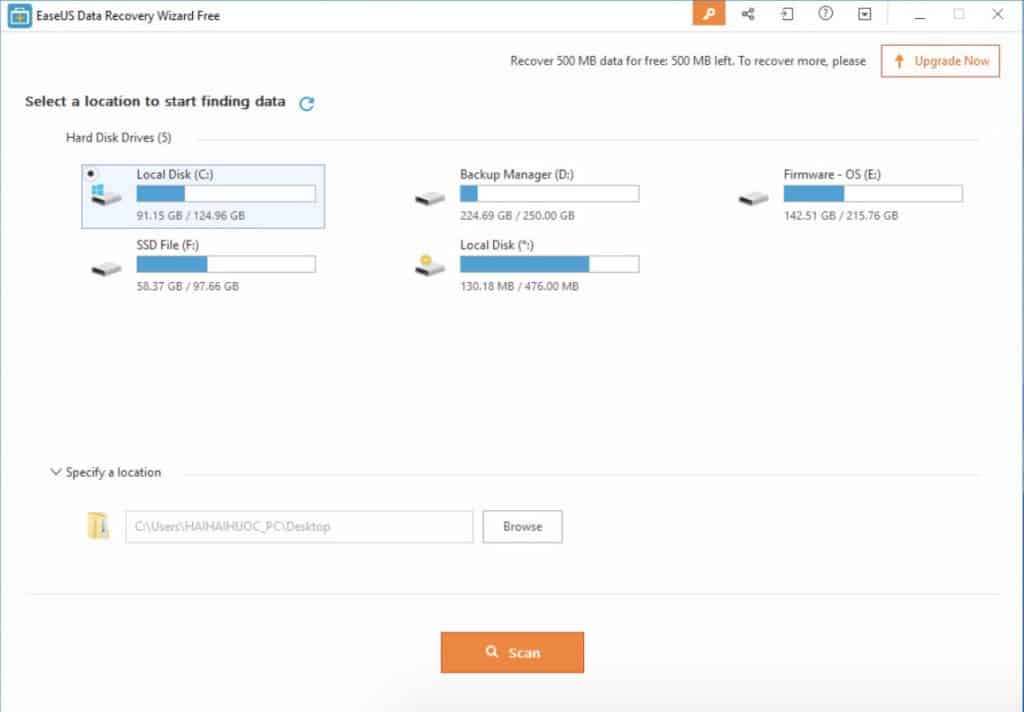The height and width of the screenshot is (712, 1024).
Task: Click Upgrade Now button
Action: click(940, 61)
